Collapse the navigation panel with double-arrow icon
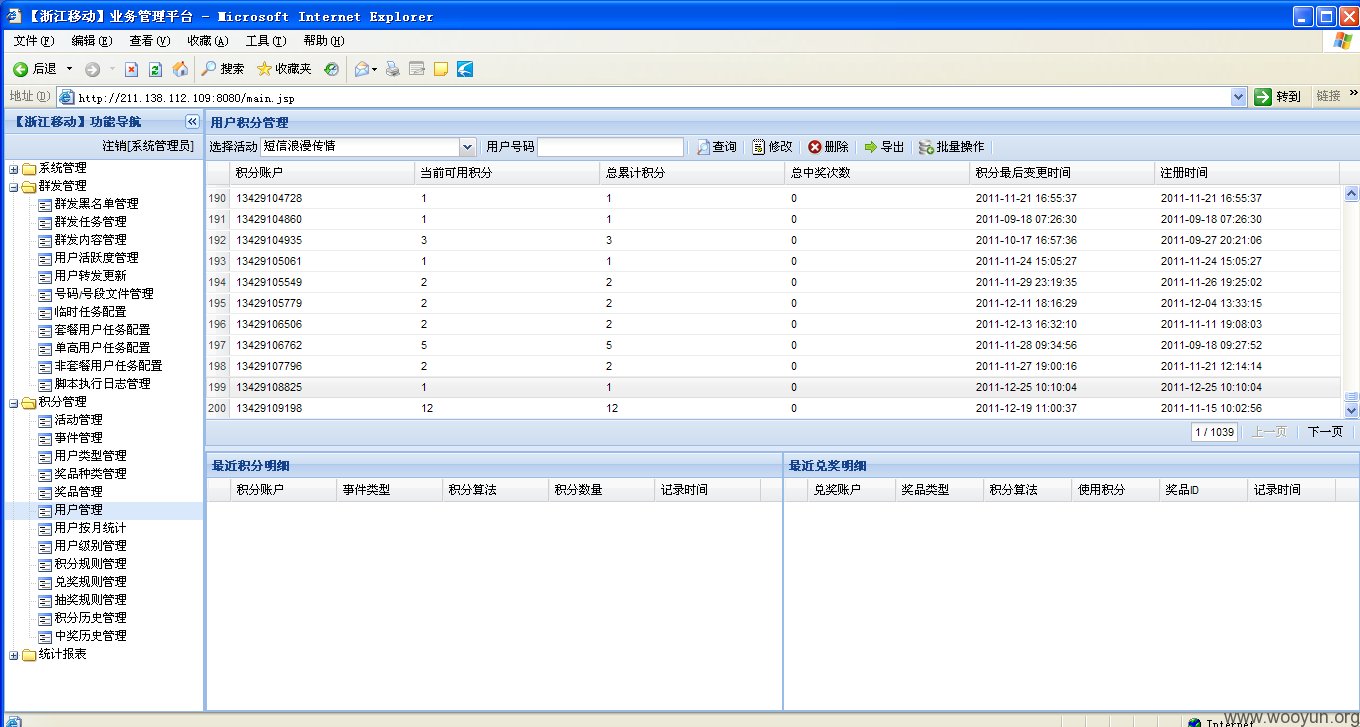Screen dimensions: 1360x727 (x=192, y=122)
